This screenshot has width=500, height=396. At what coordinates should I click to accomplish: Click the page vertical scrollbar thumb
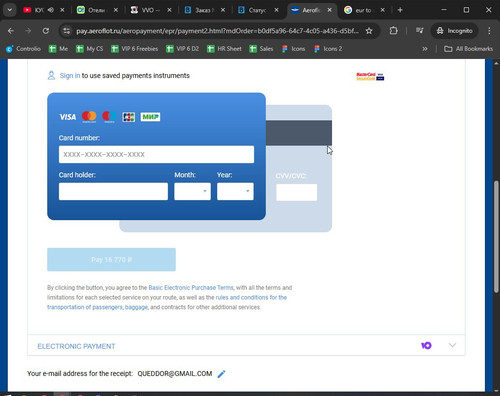pyautogui.click(x=496, y=237)
